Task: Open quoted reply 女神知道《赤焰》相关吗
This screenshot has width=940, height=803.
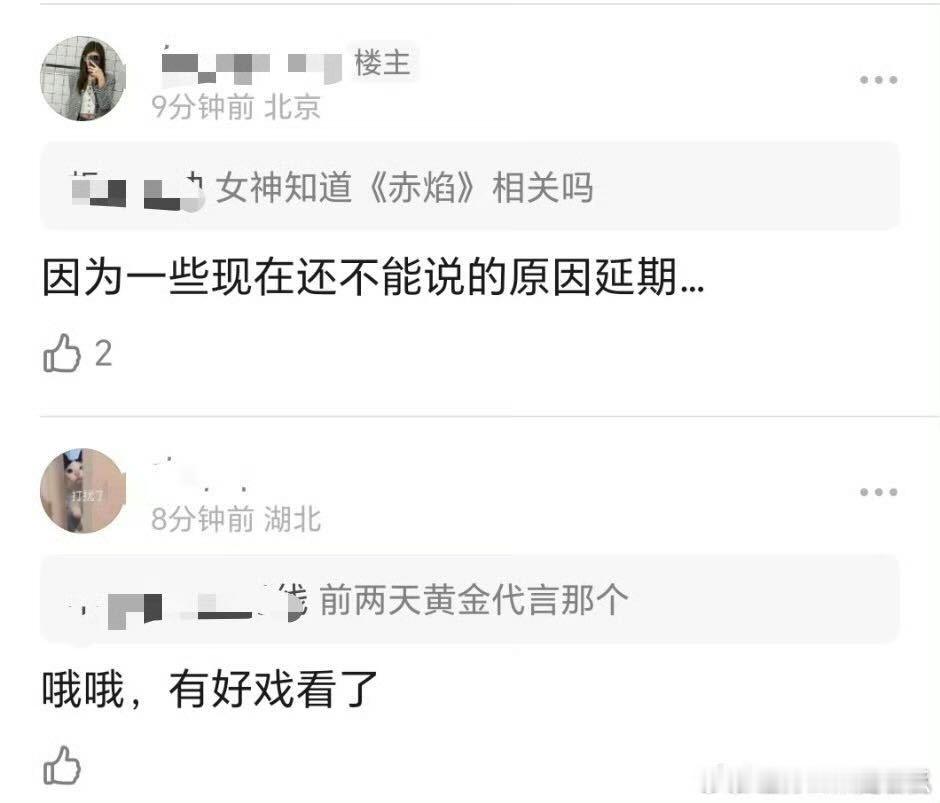Action: [x=470, y=187]
